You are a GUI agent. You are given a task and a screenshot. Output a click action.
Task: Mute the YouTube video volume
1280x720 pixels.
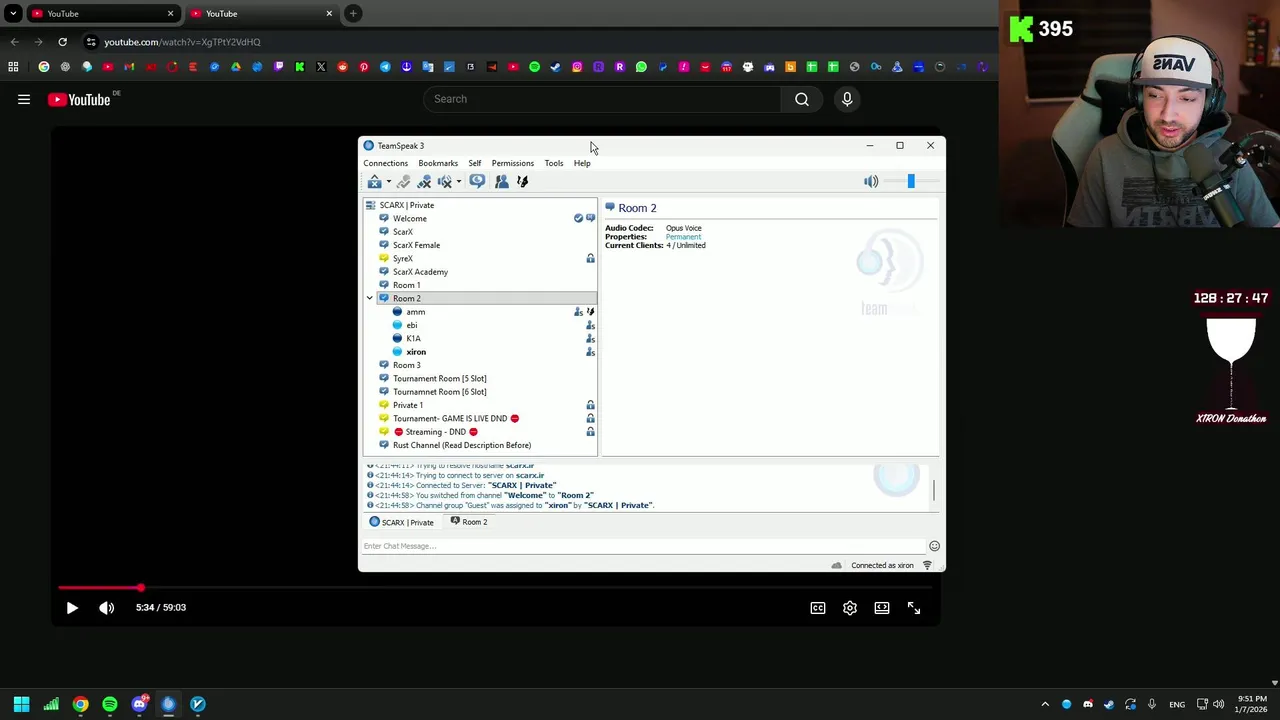[x=107, y=608]
